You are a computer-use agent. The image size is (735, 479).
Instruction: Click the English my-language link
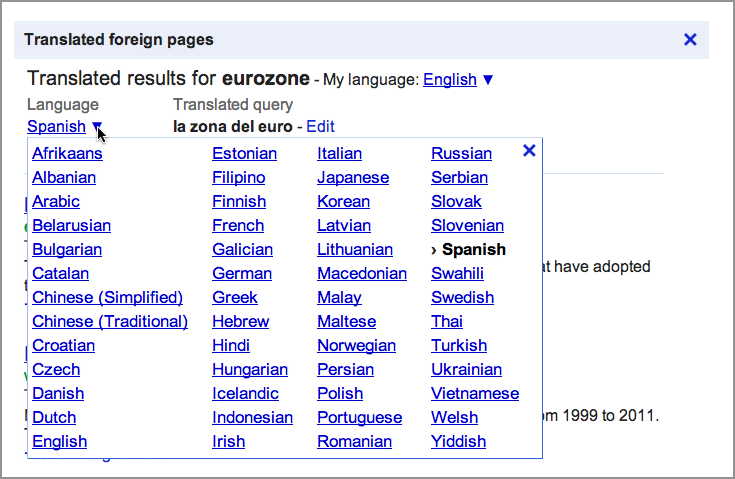pos(449,79)
